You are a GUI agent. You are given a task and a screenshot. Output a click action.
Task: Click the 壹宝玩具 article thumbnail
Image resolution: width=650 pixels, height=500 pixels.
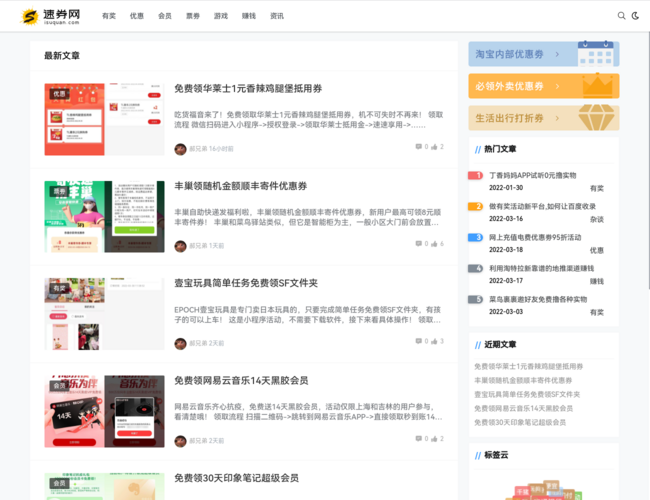104,314
